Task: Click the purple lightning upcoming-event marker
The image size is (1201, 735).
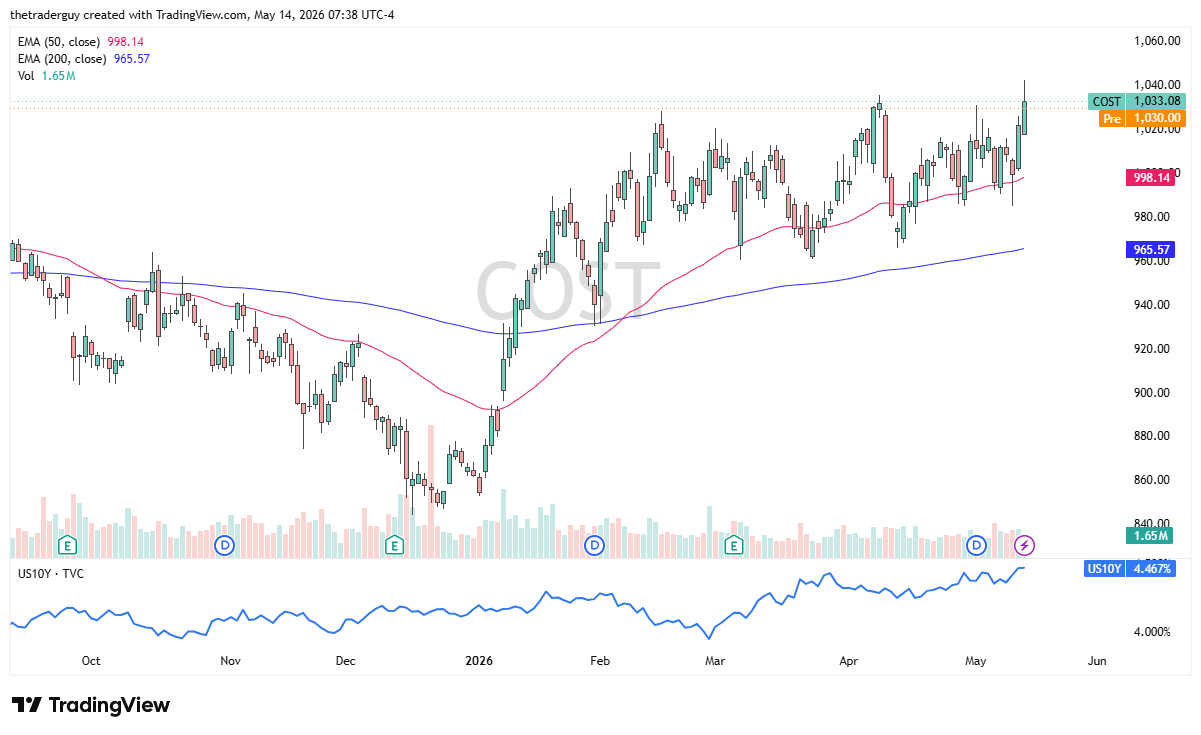Action: tap(1024, 545)
